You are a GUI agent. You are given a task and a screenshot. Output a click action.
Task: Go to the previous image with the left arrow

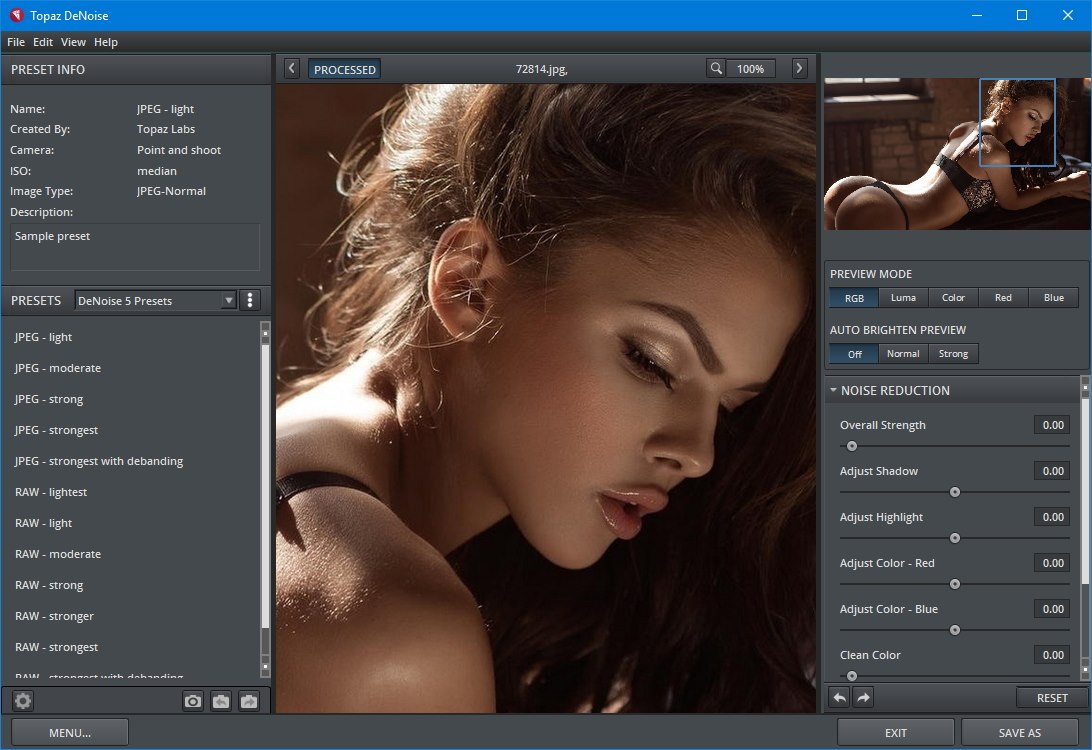pyautogui.click(x=291, y=69)
